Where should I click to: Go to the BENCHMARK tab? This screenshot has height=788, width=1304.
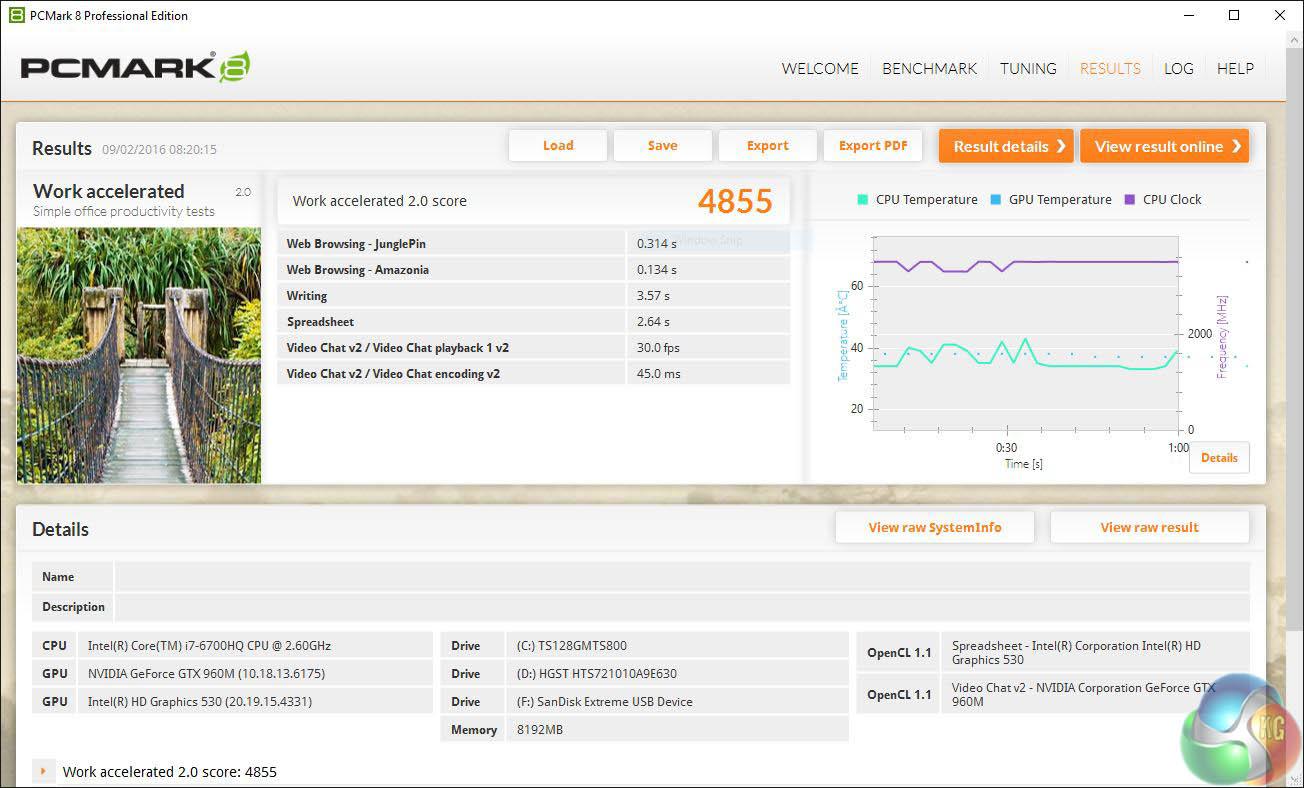tap(929, 69)
